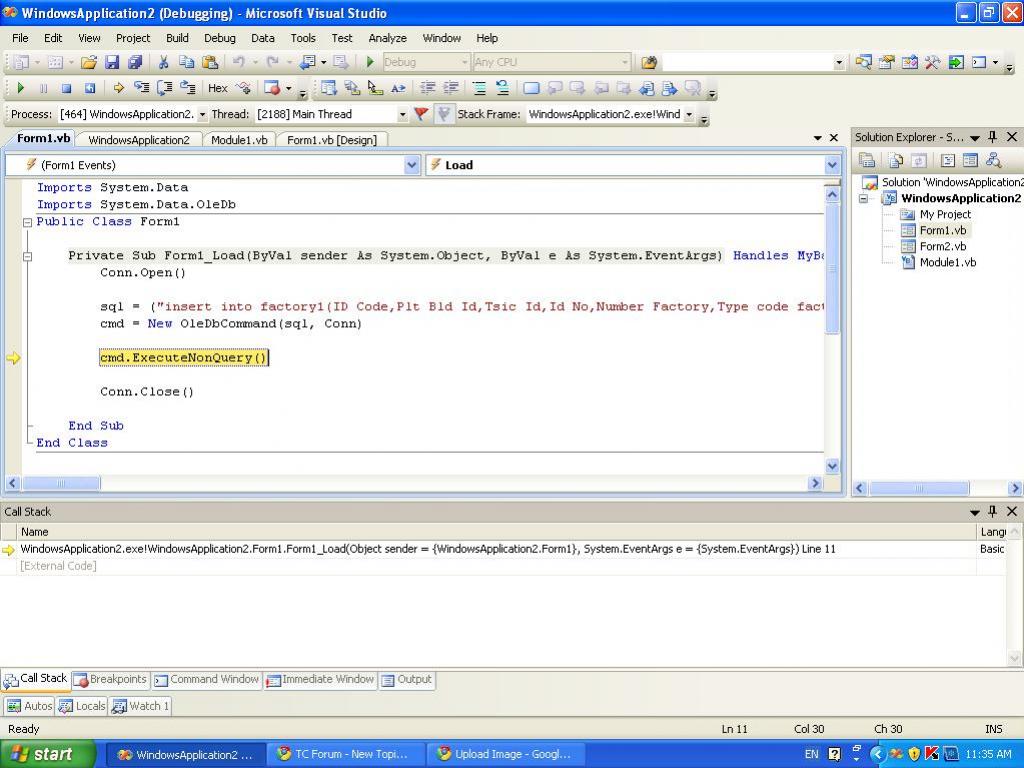Click the Paste clipboard icon
1024x768 pixels.
[x=210, y=62]
